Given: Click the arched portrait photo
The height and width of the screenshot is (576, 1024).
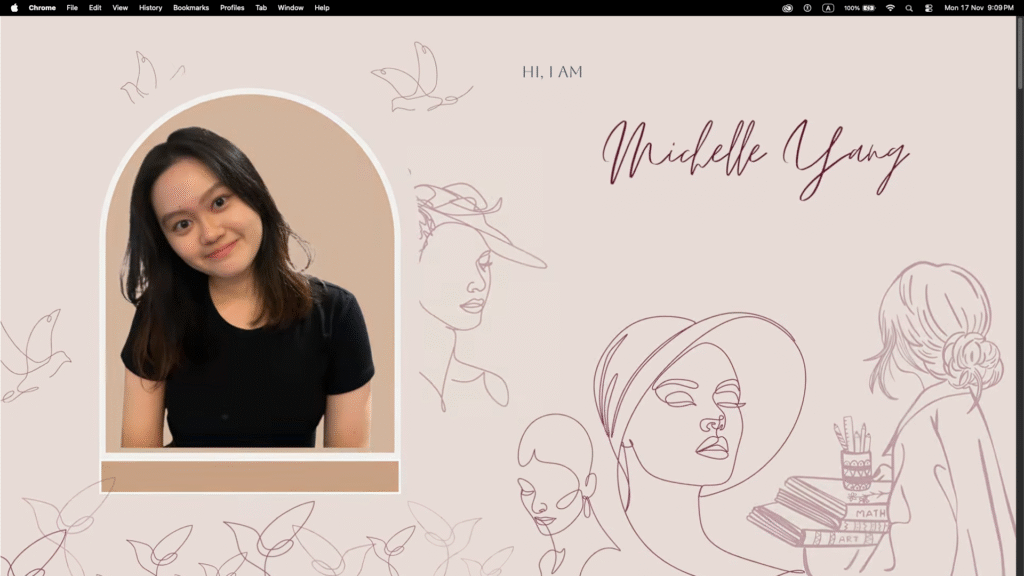Looking at the screenshot, I should tap(249, 290).
